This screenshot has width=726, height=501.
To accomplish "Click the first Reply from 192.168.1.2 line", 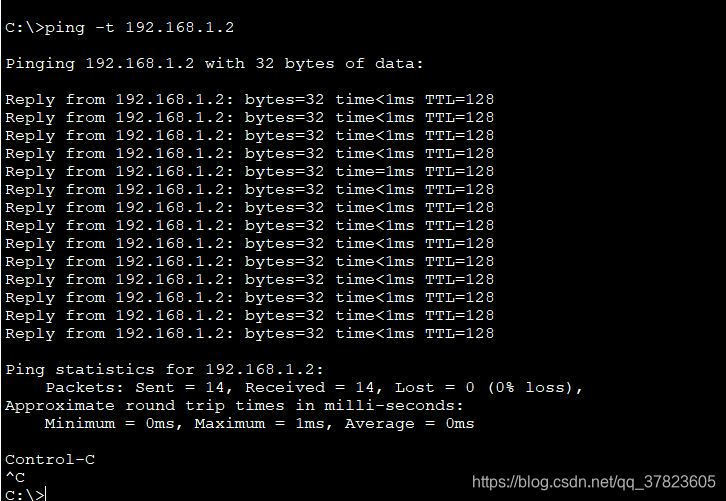I will tap(250, 100).
